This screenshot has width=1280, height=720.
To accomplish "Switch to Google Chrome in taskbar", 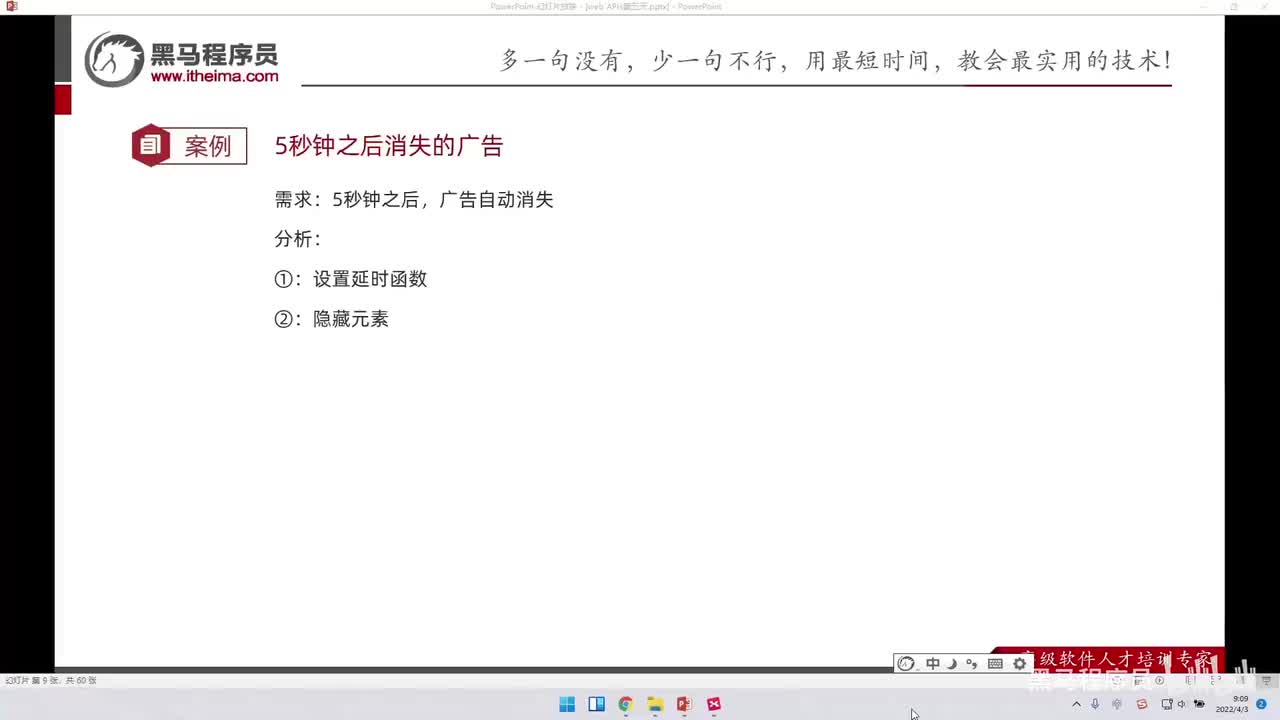I will 625,704.
